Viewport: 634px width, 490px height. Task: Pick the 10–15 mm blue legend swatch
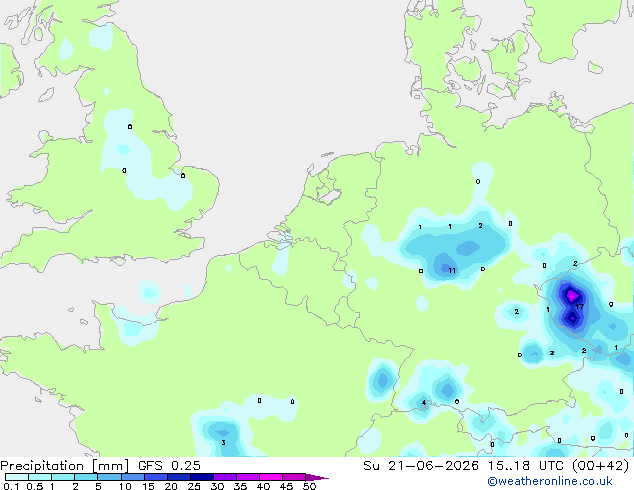click(133, 477)
